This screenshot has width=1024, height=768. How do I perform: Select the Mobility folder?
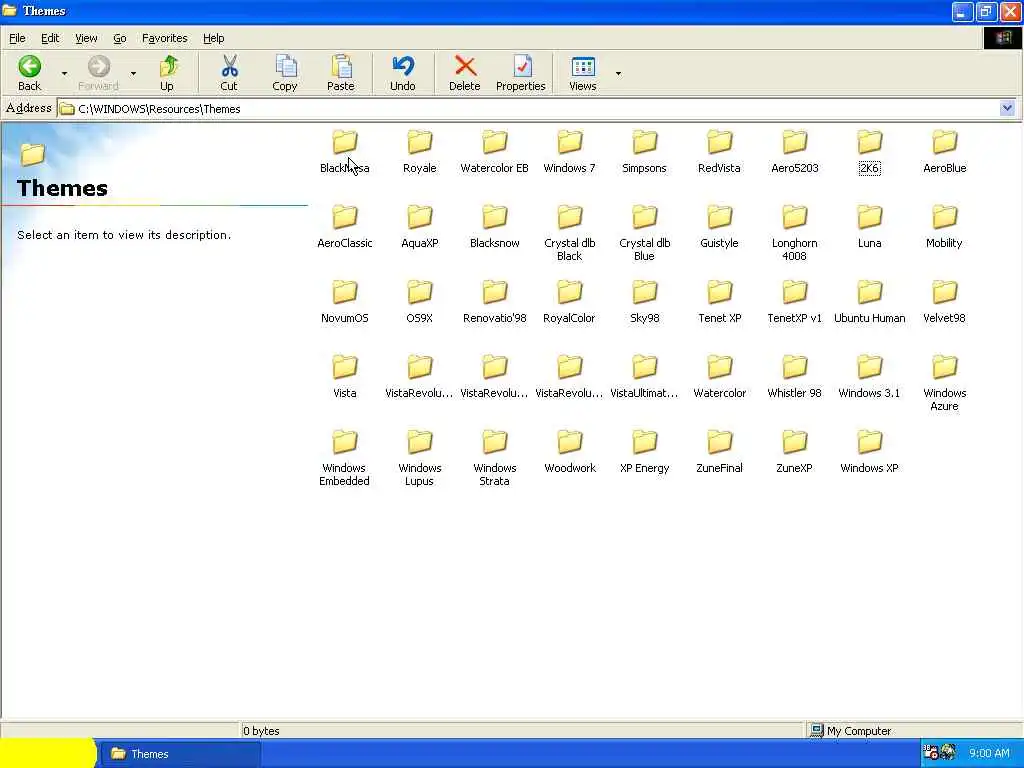[944, 227]
